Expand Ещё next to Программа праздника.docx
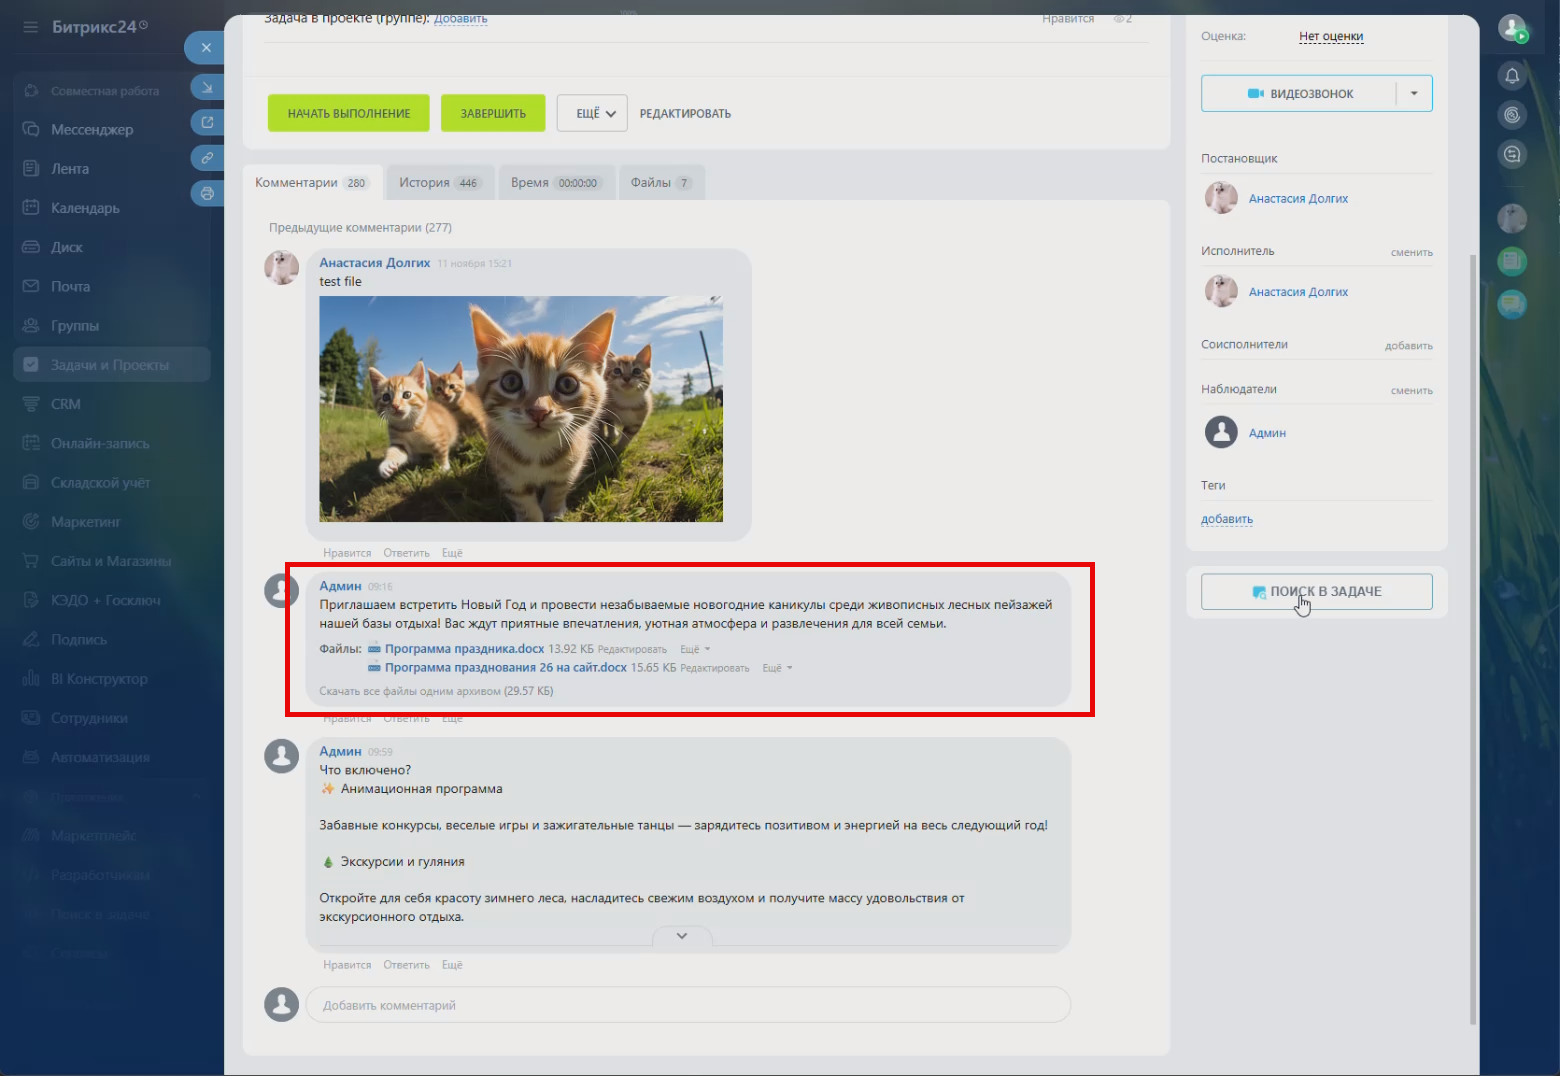The width and height of the screenshot is (1560, 1076). pos(695,650)
